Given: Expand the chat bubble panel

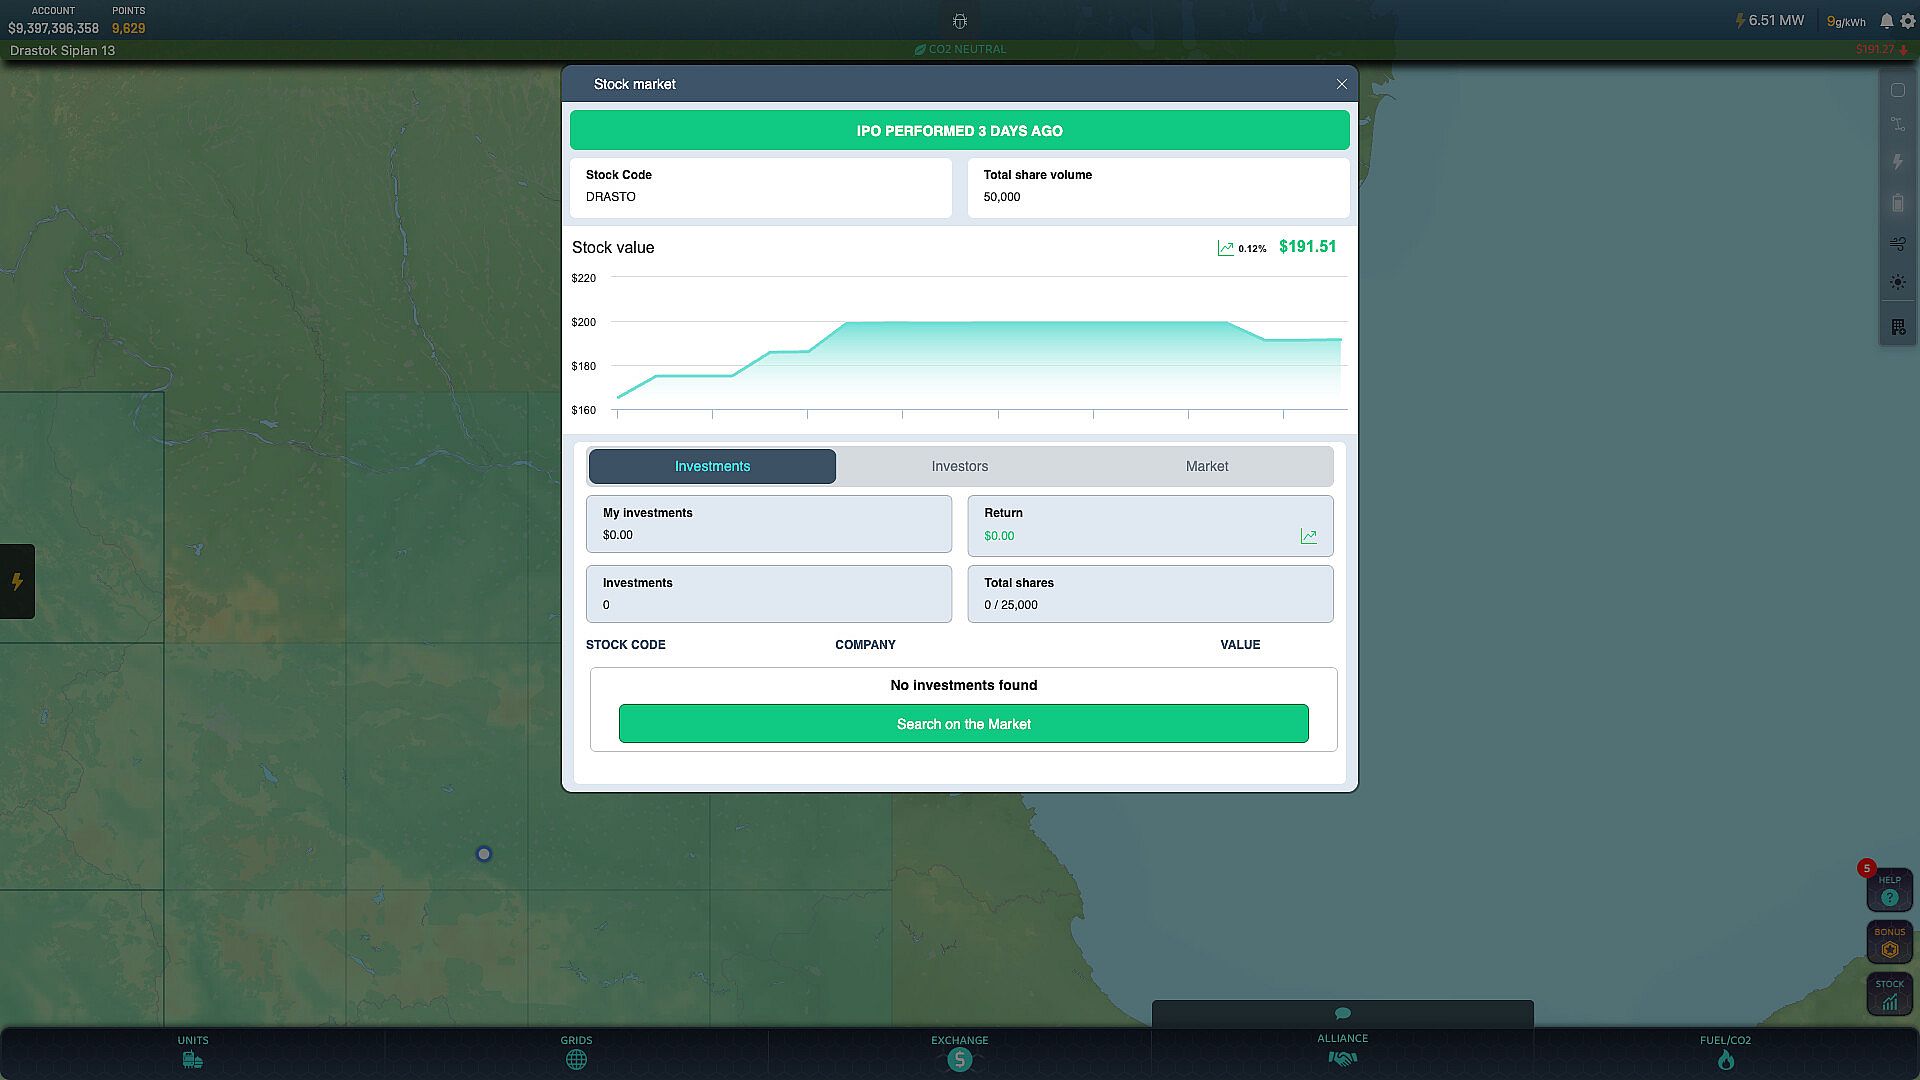Looking at the screenshot, I should (x=1342, y=1013).
